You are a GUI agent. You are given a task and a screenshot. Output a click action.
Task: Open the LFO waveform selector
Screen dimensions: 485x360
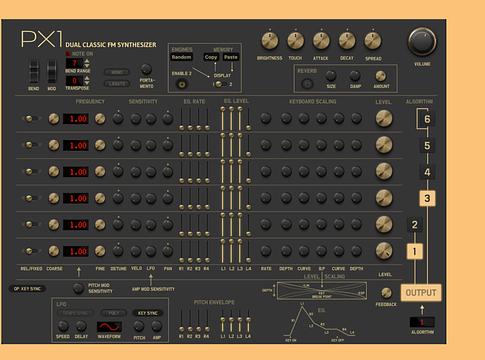(x=109, y=326)
